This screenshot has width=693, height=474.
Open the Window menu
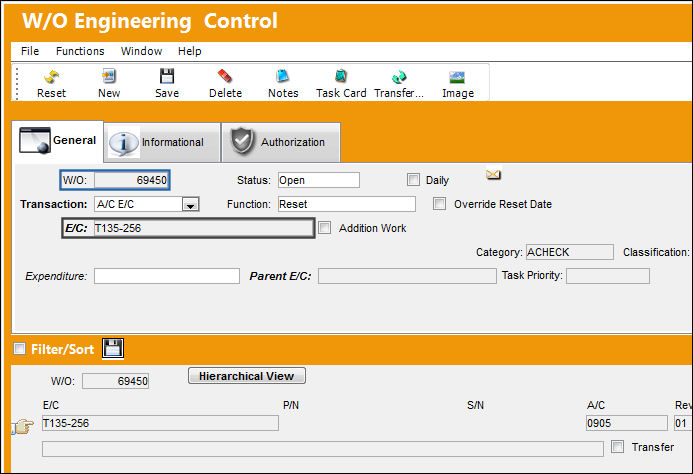[x=141, y=51]
